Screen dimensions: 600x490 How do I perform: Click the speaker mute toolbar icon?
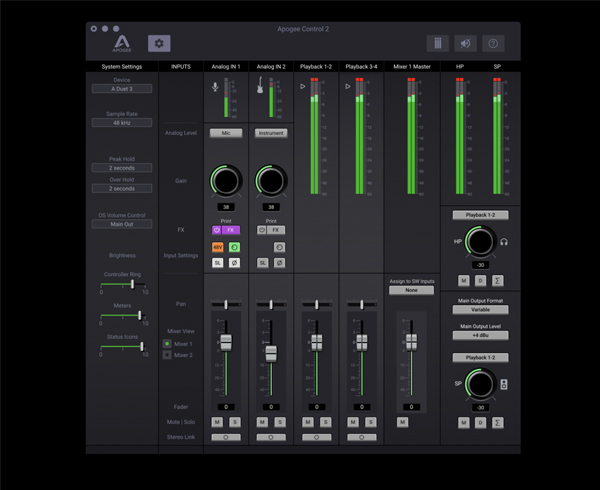[465, 43]
